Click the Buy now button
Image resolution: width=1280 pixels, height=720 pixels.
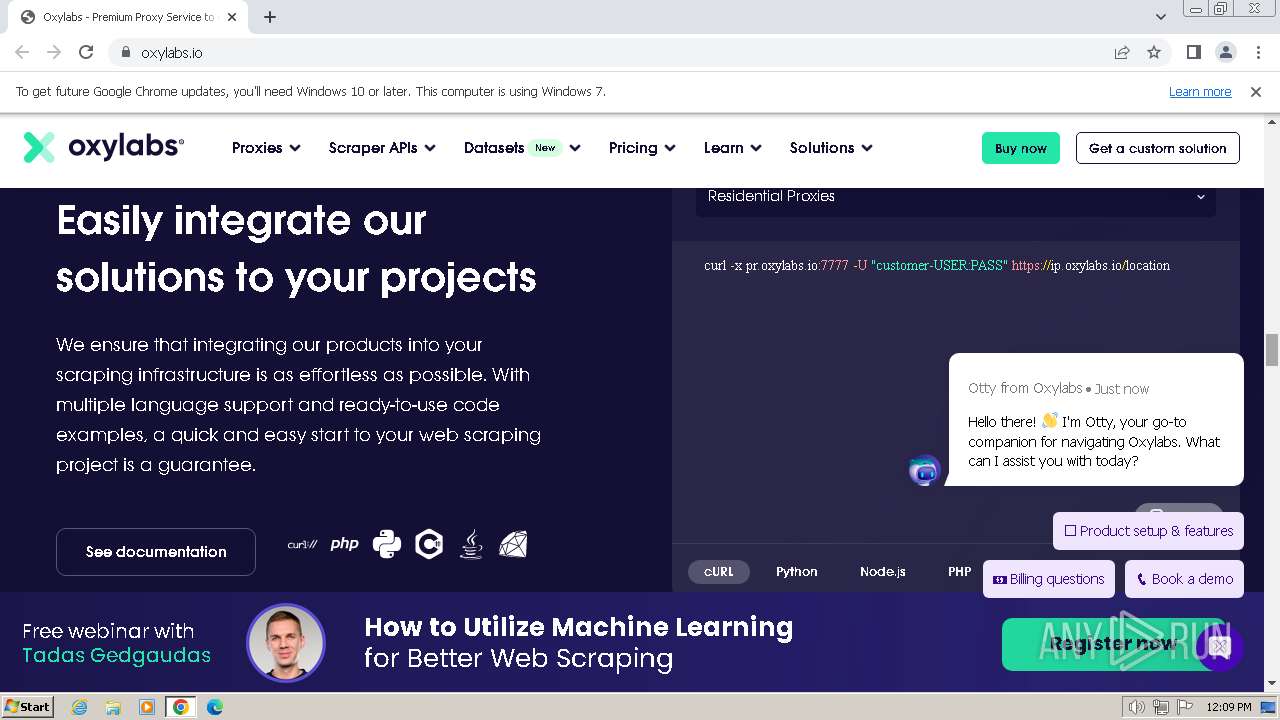1021,148
